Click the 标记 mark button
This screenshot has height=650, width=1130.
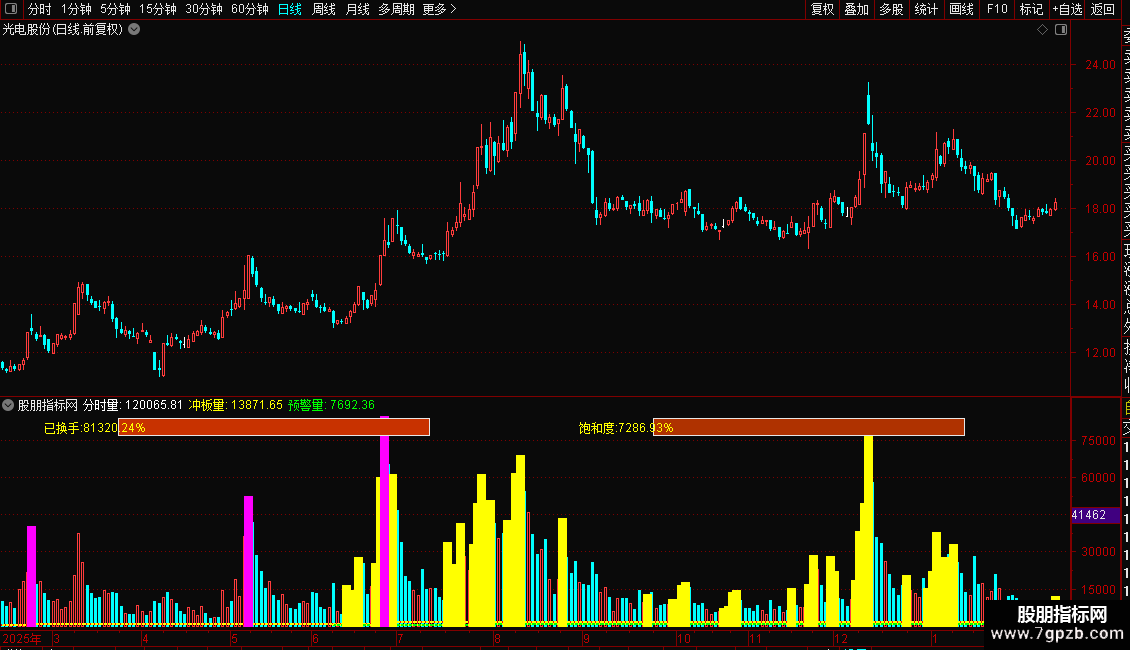click(x=1031, y=9)
